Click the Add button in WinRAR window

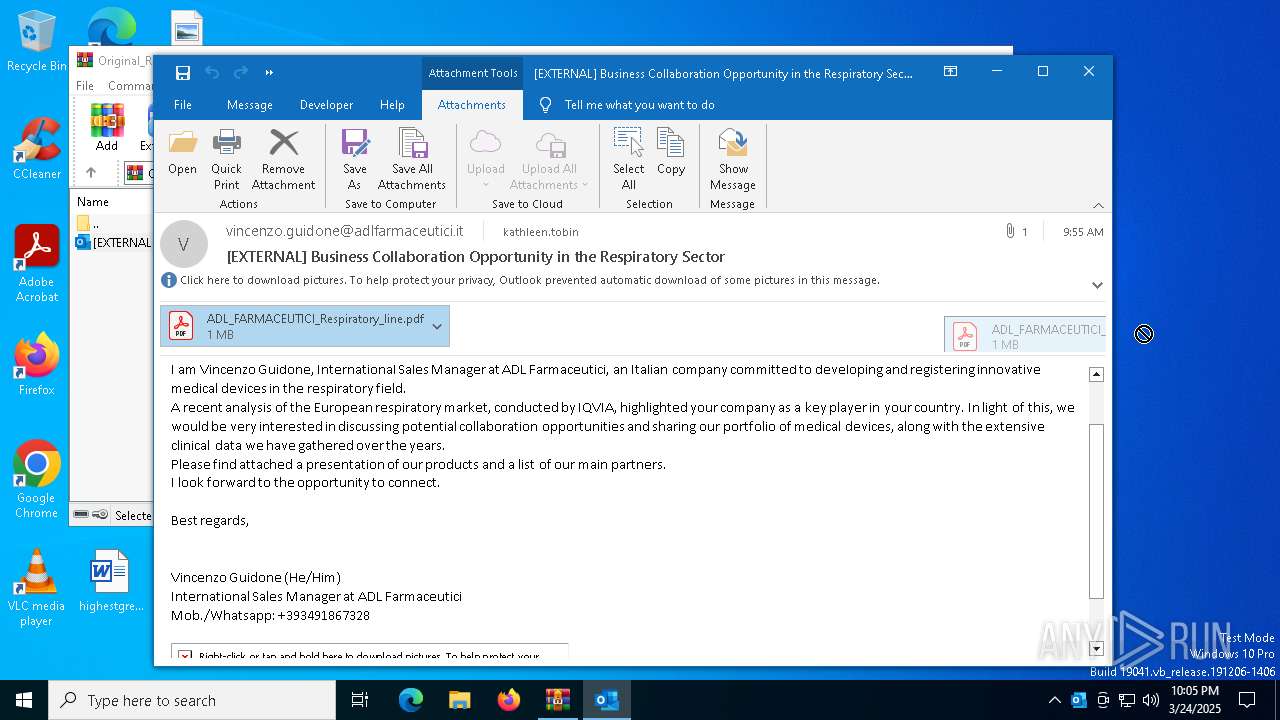tap(107, 128)
